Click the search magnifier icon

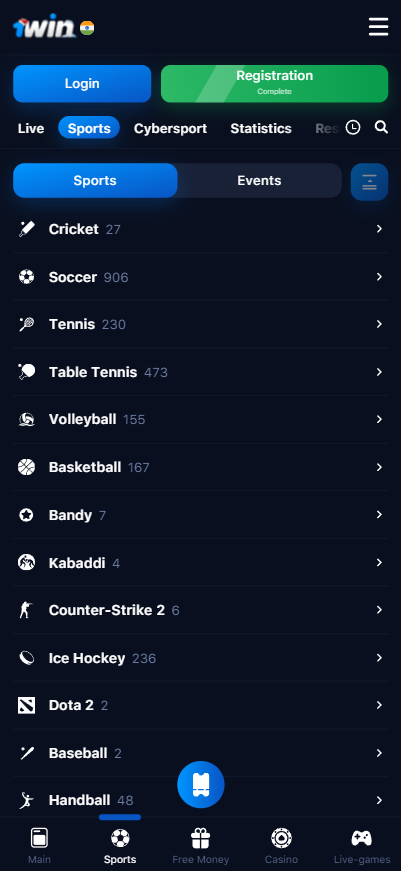[381, 127]
